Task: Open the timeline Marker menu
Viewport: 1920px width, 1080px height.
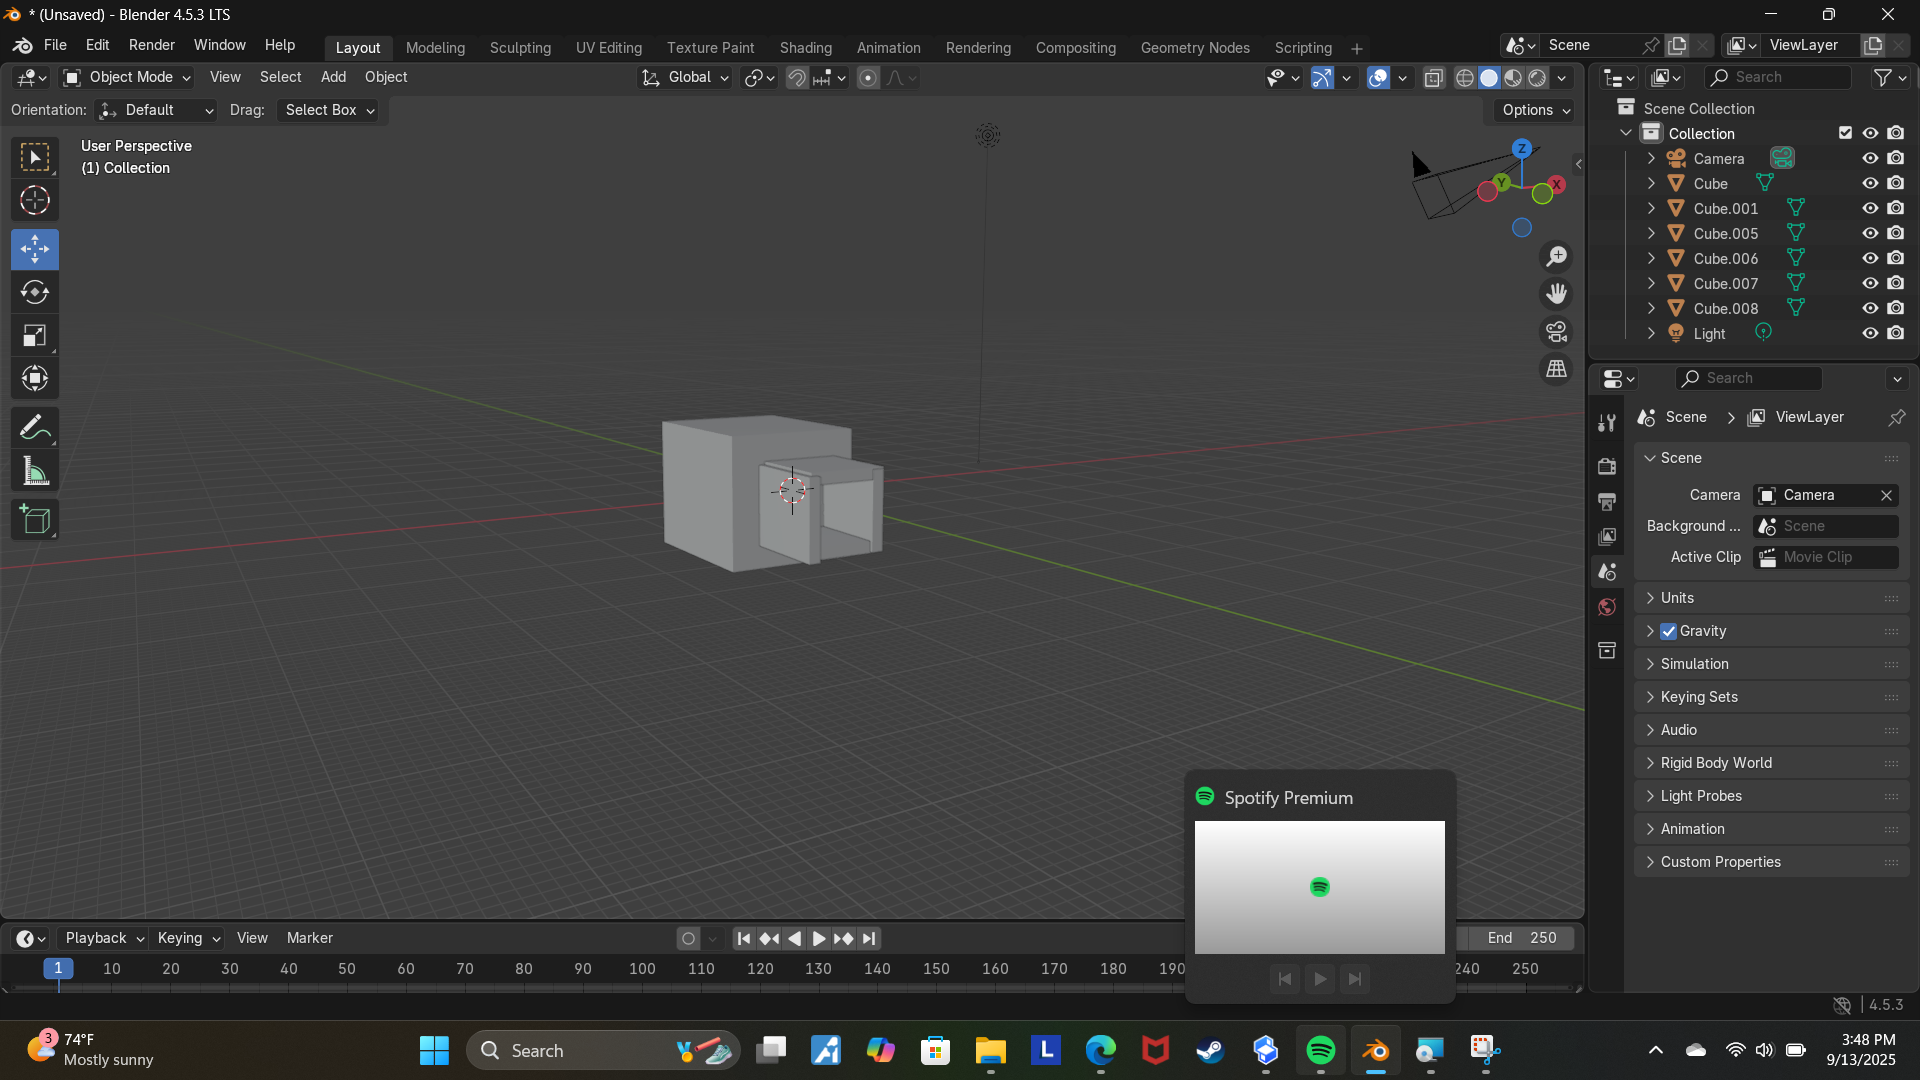Action: [x=309, y=938]
